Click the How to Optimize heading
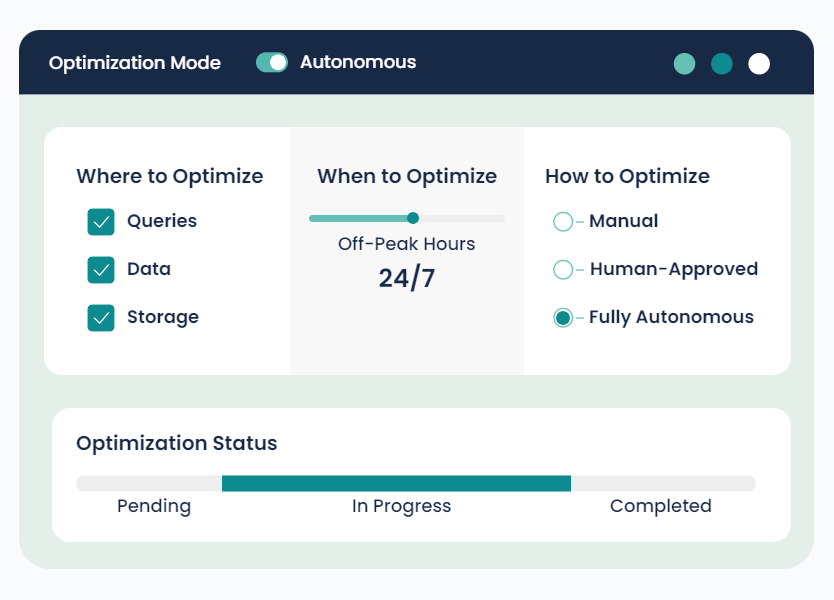 pos(628,176)
